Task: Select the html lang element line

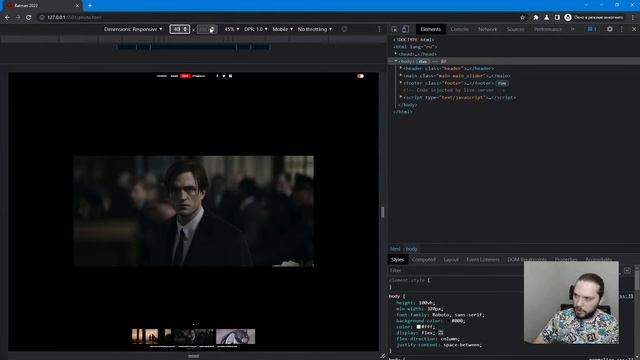Action: tap(415, 47)
